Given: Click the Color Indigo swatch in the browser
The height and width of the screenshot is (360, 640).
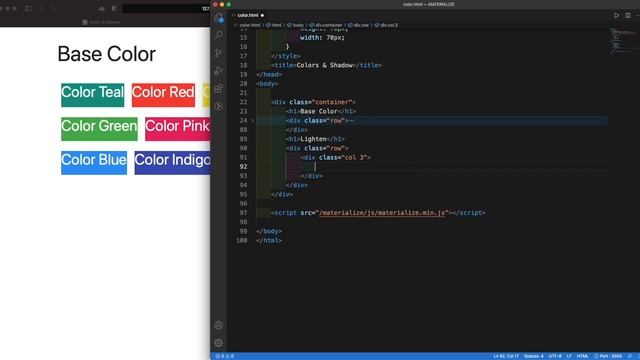Looking at the screenshot, I should coord(173,163).
